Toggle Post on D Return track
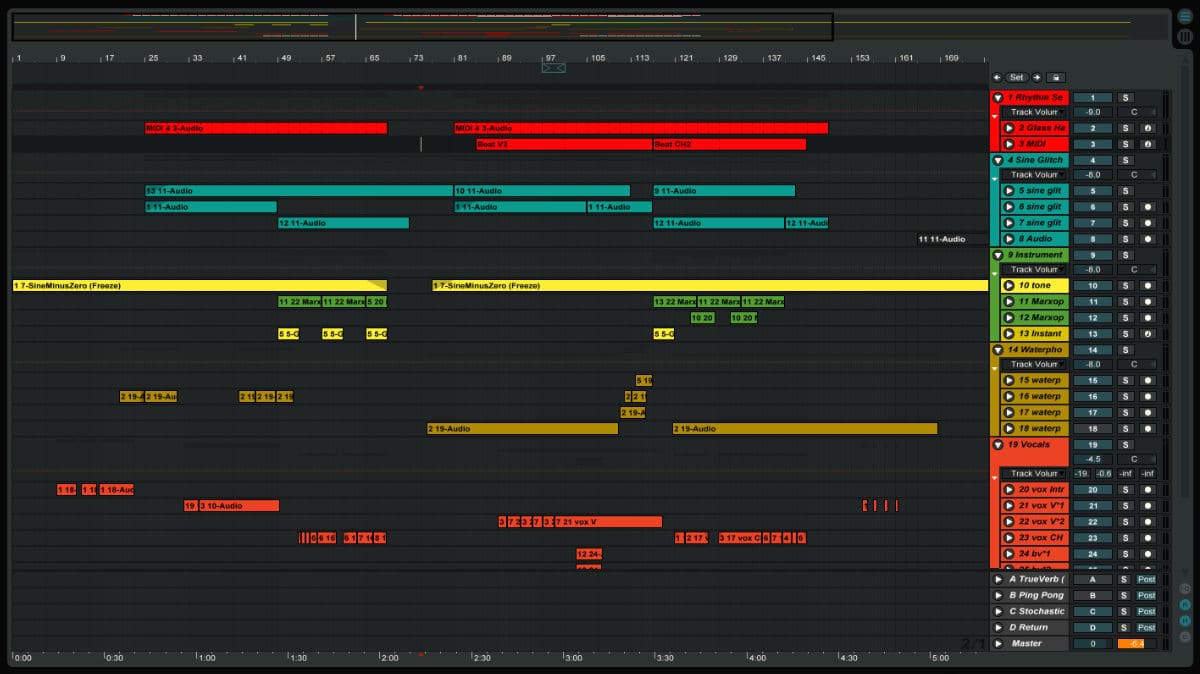The image size is (1200, 674). click(1147, 628)
